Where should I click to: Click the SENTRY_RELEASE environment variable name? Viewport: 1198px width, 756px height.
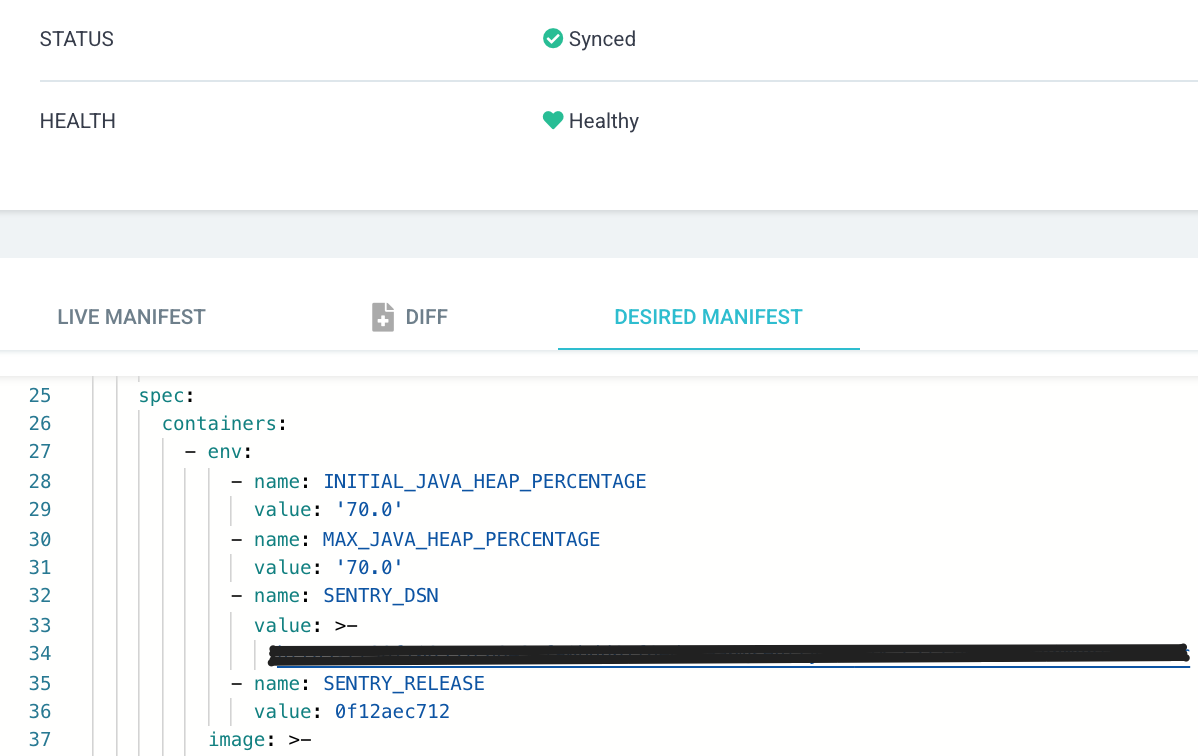pos(403,683)
